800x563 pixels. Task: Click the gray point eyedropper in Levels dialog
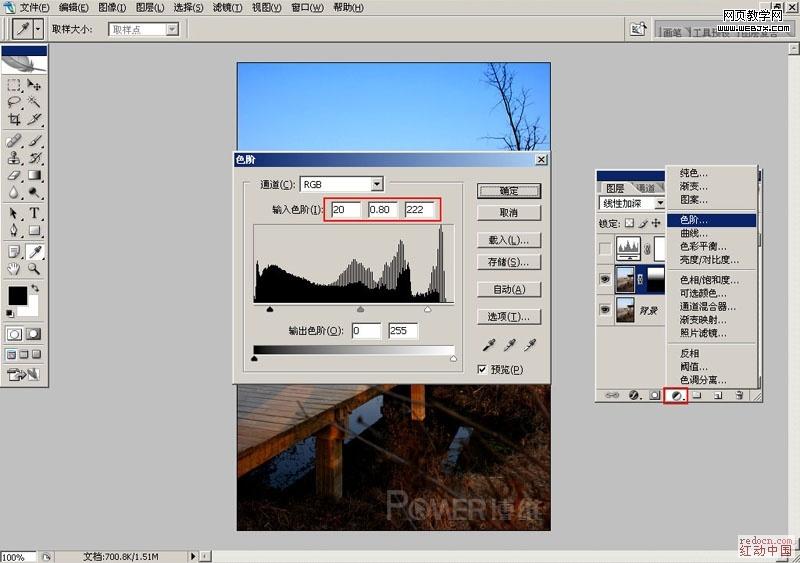(x=509, y=346)
